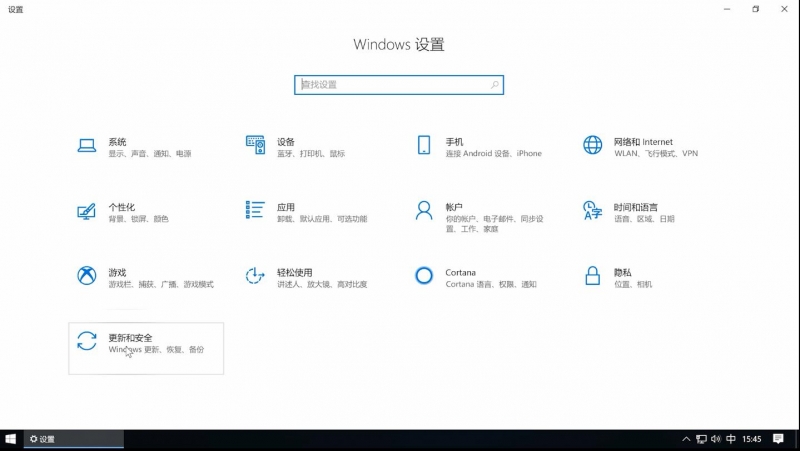Open the 帐户 person icon
This screenshot has height=451, width=800.
click(424, 210)
